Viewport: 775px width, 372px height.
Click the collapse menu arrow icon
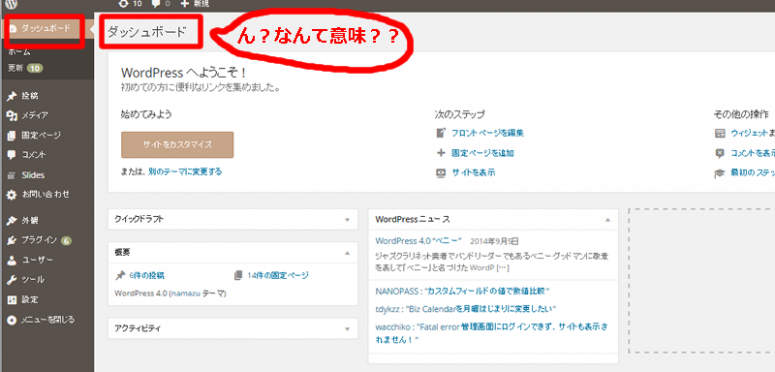pos(12,320)
